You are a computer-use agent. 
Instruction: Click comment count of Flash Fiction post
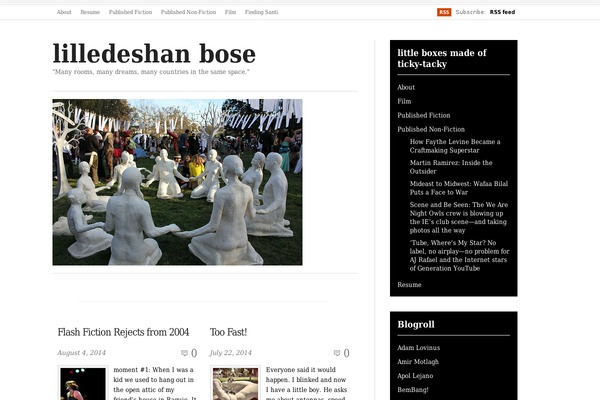[194, 353]
